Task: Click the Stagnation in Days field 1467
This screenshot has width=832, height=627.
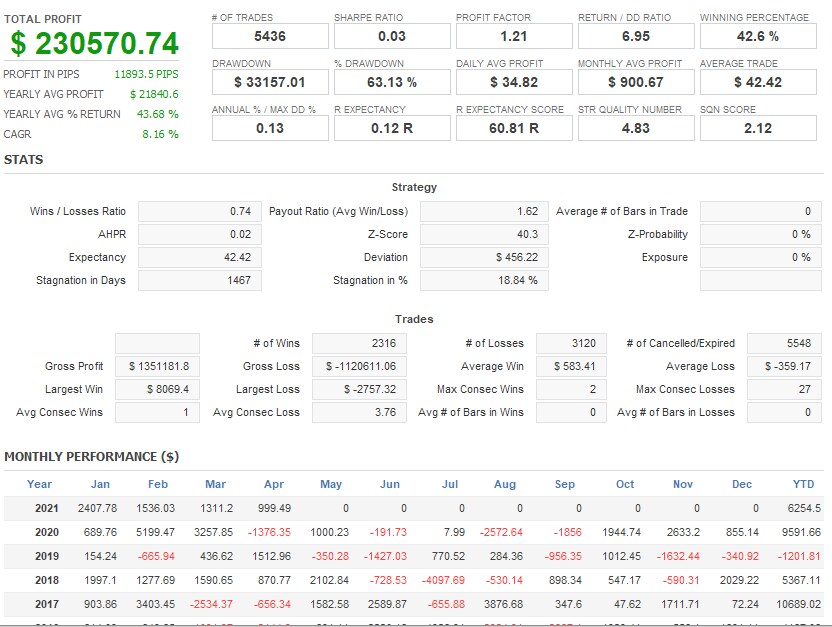Action: coord(200,280)
